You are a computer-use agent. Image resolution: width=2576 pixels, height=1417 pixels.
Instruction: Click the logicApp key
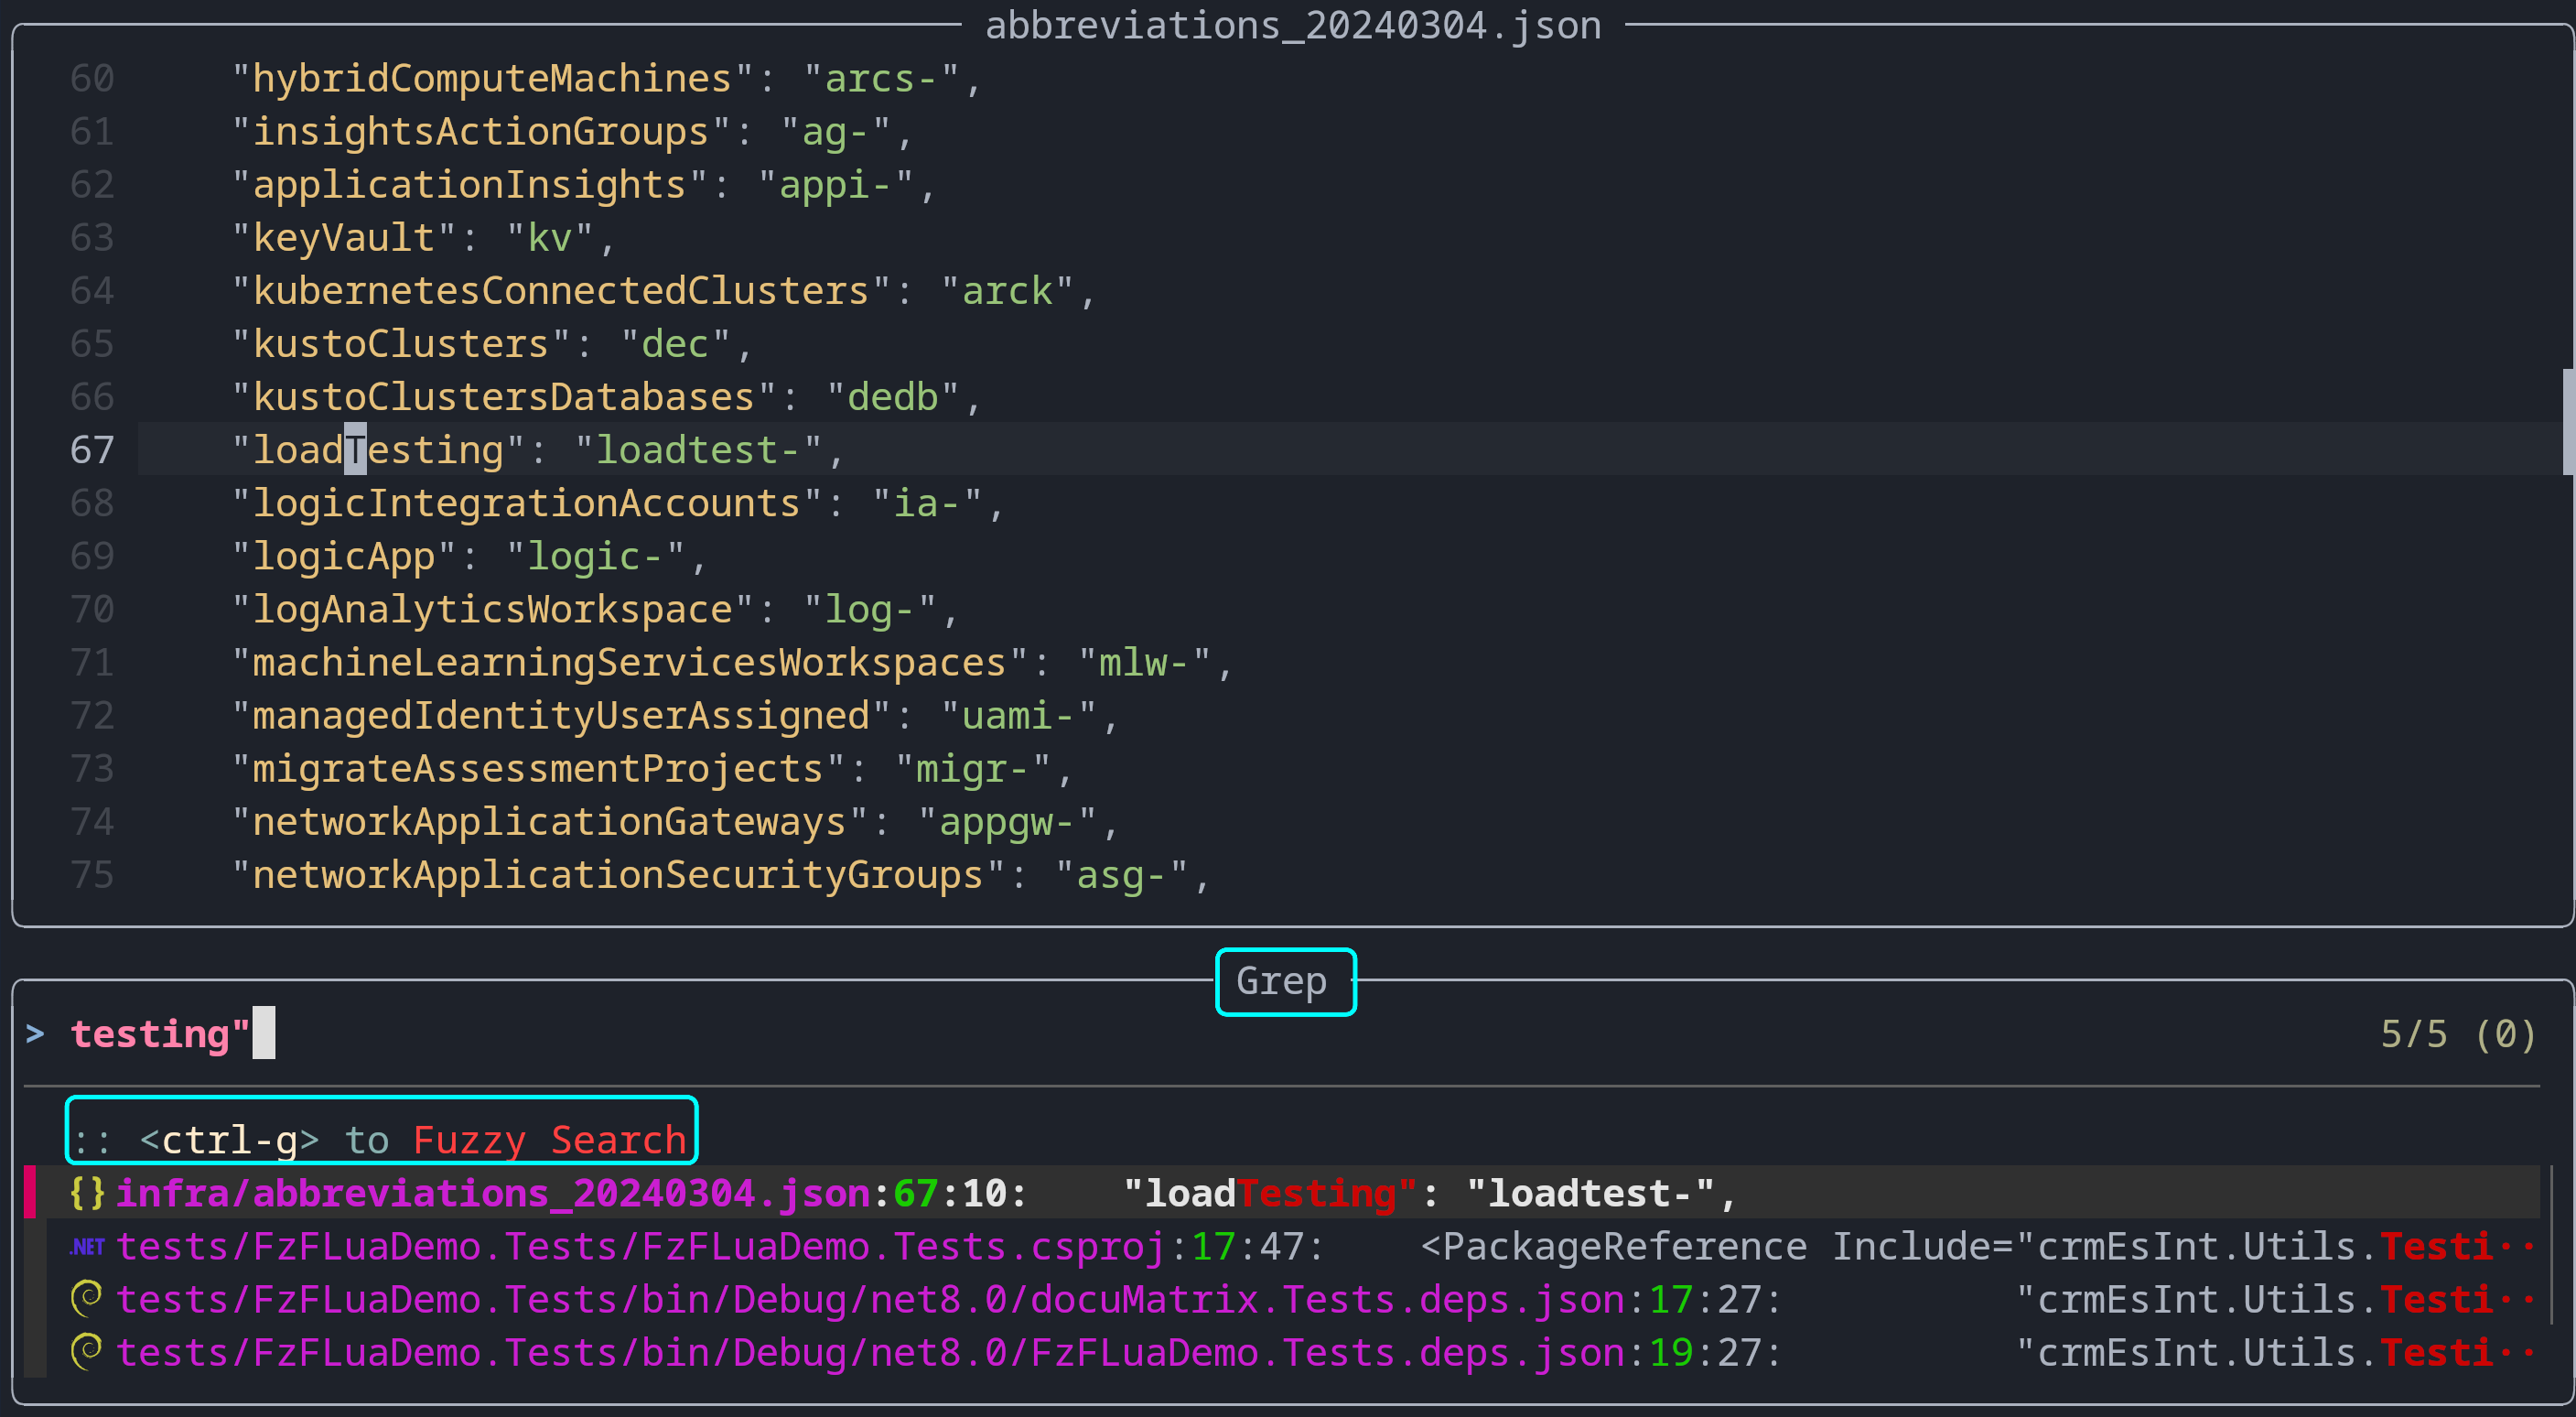click(343, 555)
